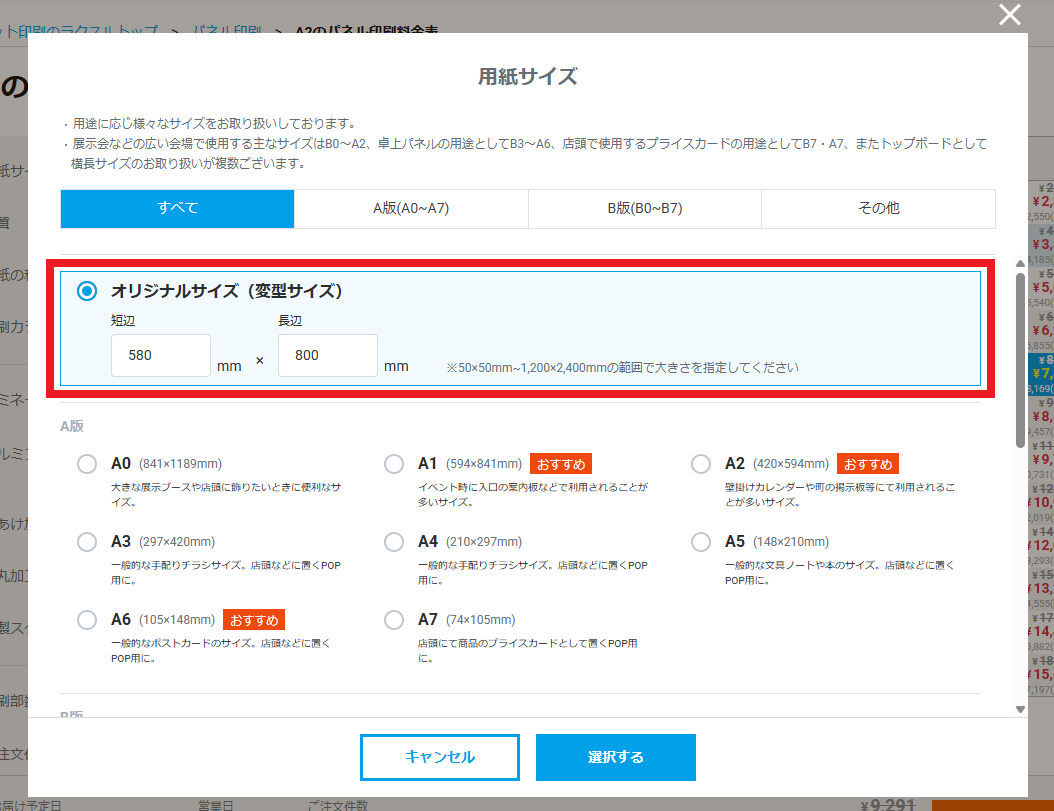Cancel the dialog with キャンセル

(x=439, y=757)
